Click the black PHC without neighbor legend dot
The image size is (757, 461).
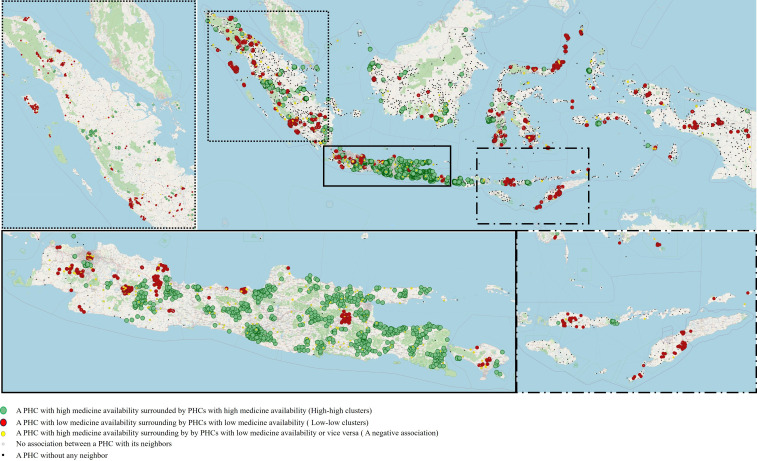pos(4,455)
